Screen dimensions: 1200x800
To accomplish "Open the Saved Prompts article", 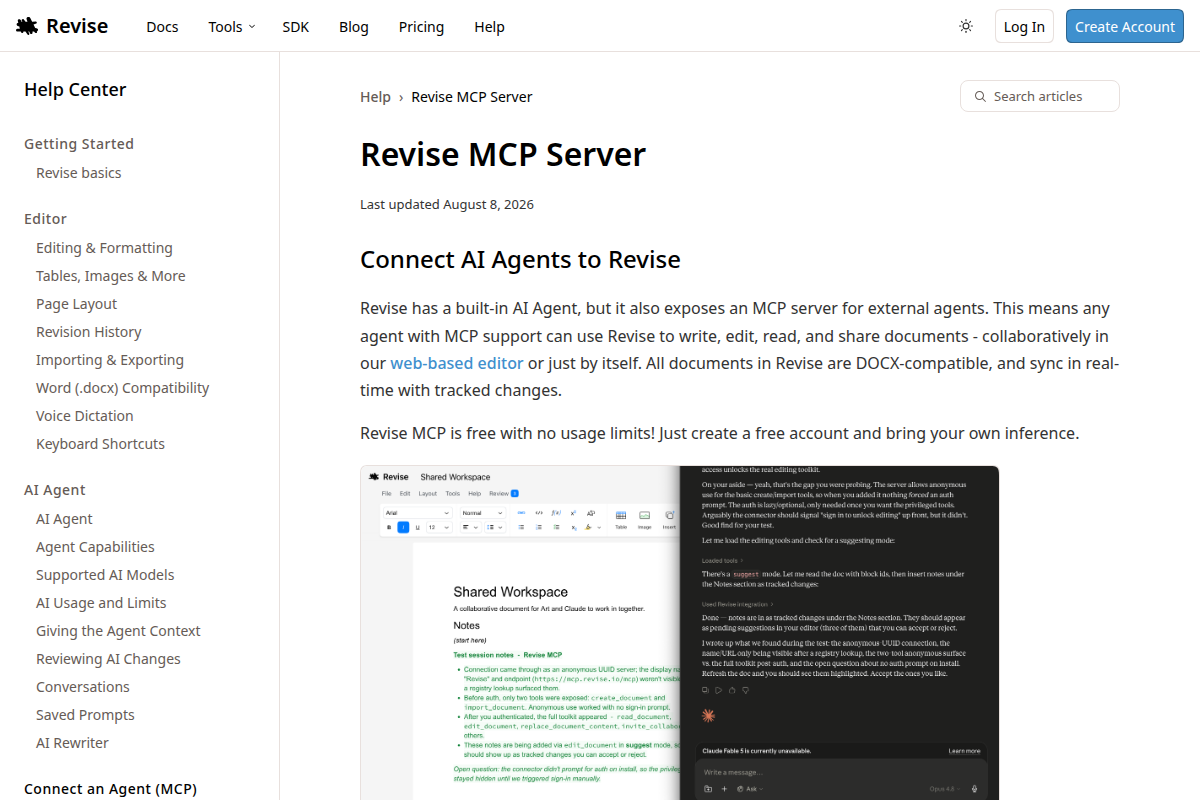I will pos(85,715).
